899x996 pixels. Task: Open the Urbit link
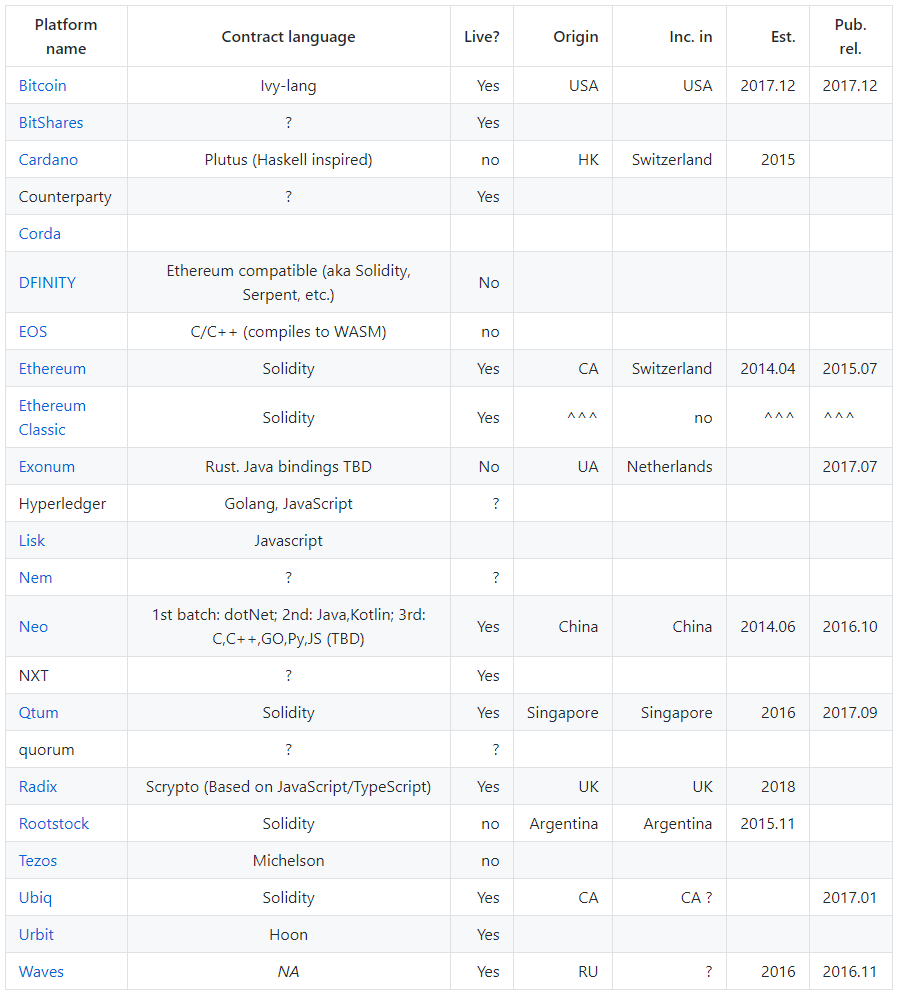coord(36,935)
